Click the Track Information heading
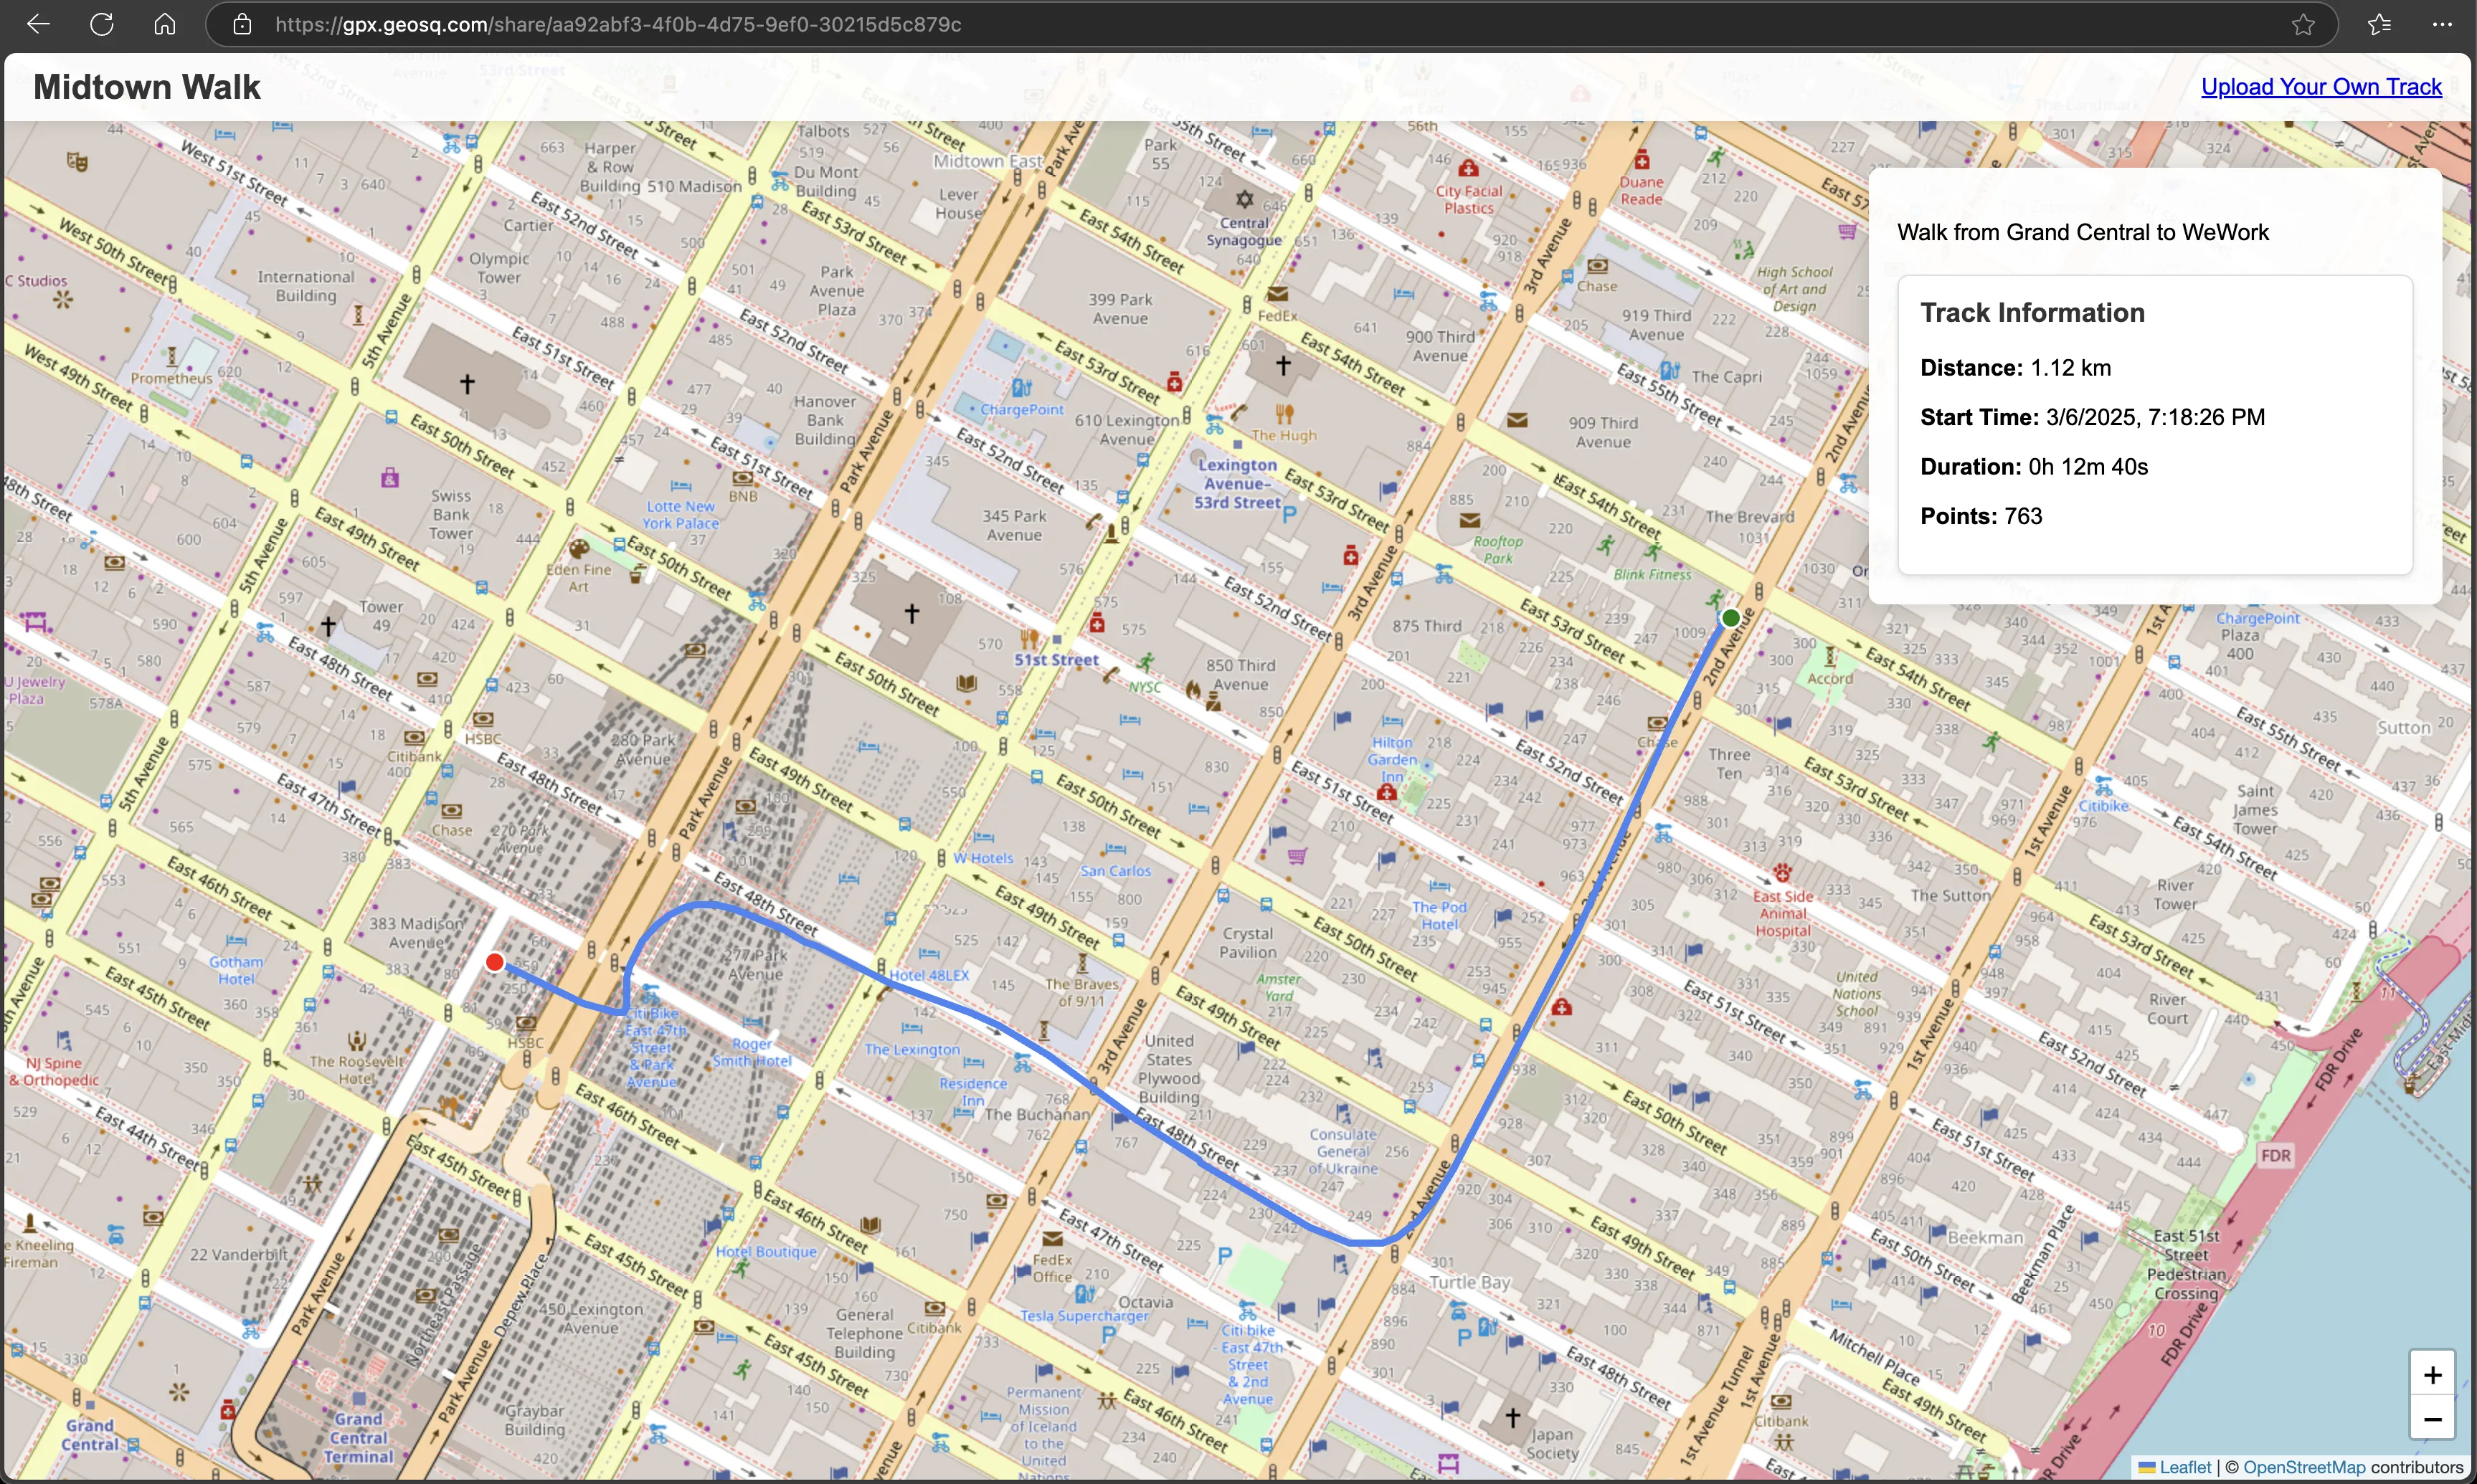The width and height of the screenshot is (2477, 1484). point(2032,313)
